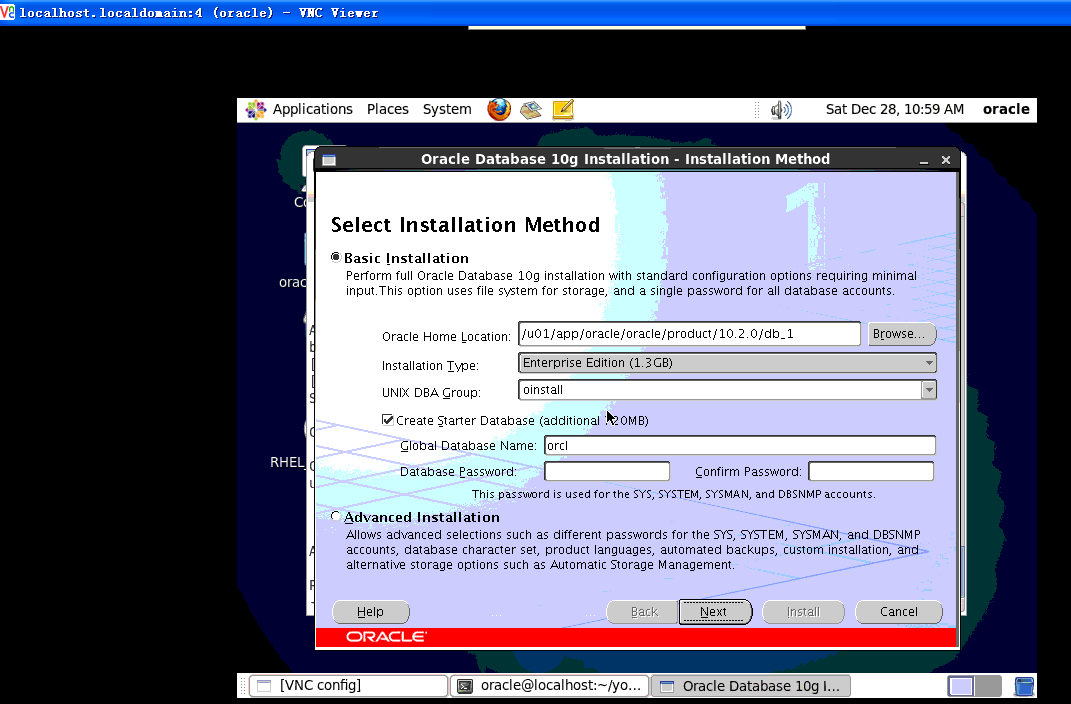Select the Advanced Installation radio button
Image resolution: width=1071 pixels, height=704 pixels.
(x=335, y=516)
